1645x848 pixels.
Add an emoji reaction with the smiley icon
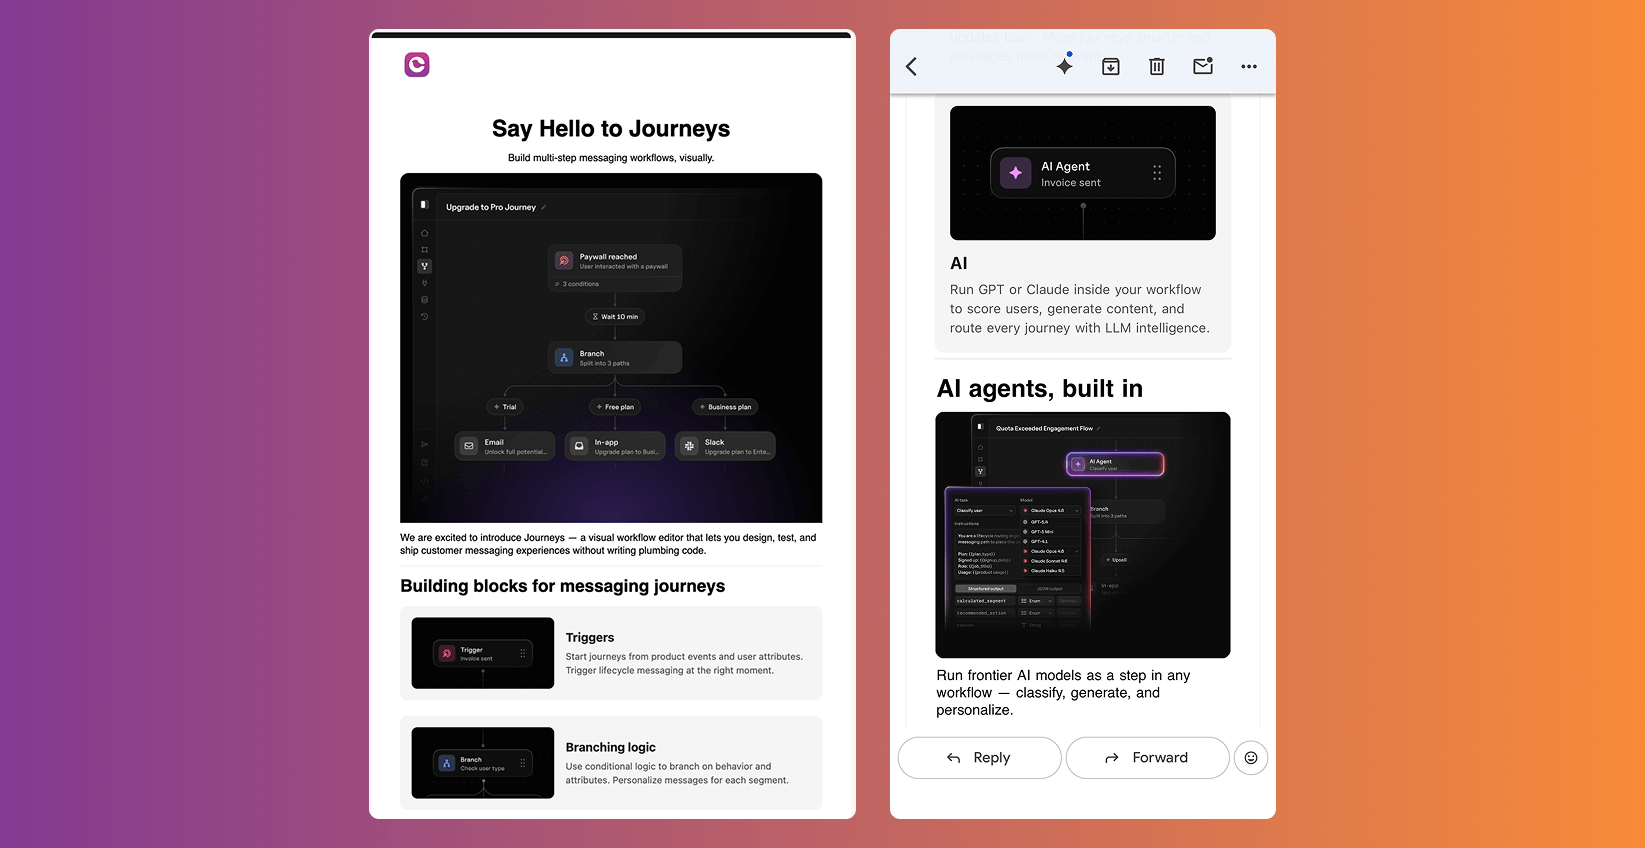(1250, 758)
